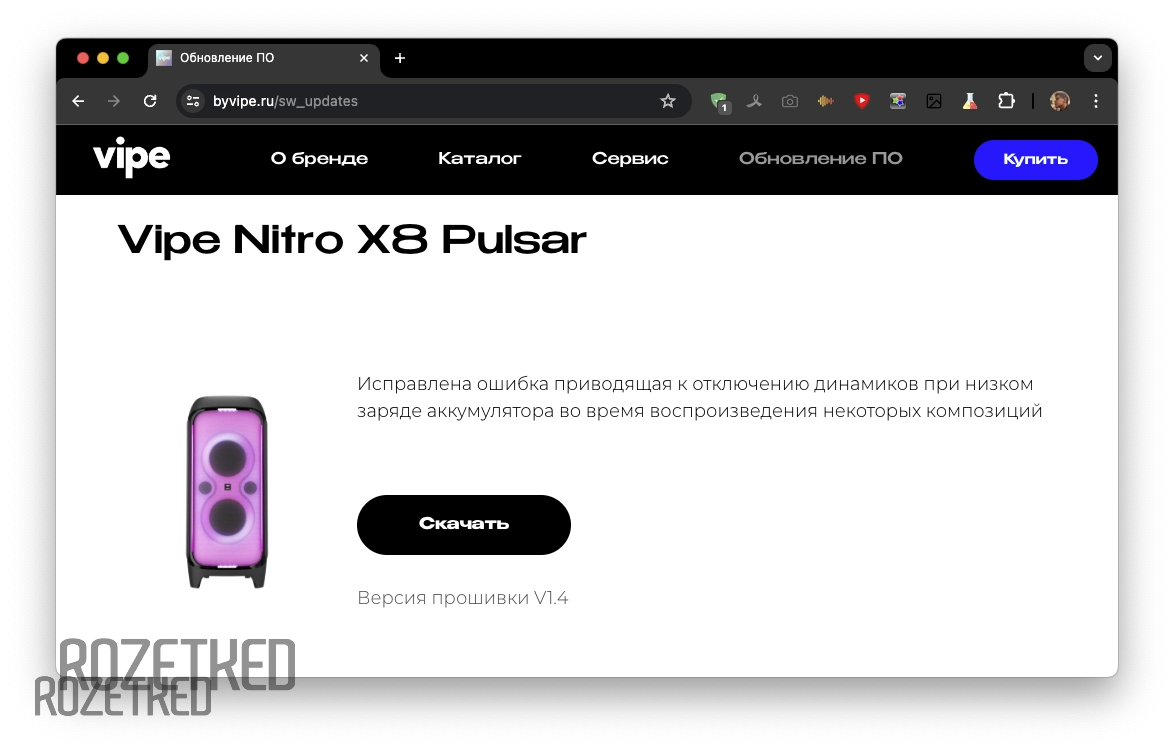The image size is (1174, 751).
Task: Open the image picture extension icon
Action: 934,101
